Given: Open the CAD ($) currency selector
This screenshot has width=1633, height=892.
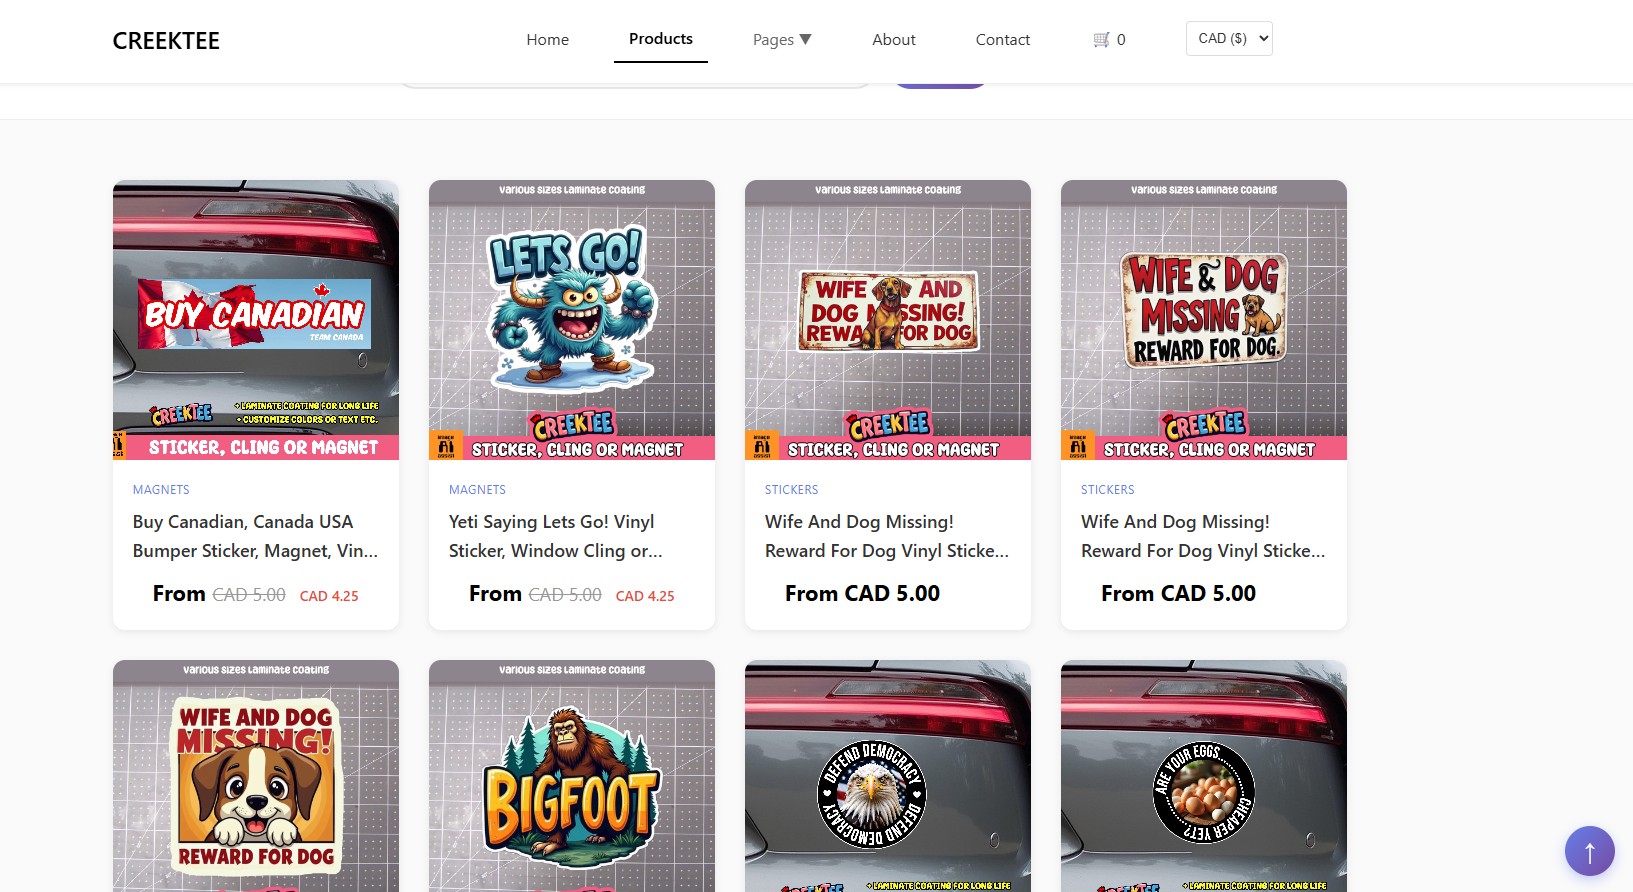Looking at the screenshot, I should 1229,38.
